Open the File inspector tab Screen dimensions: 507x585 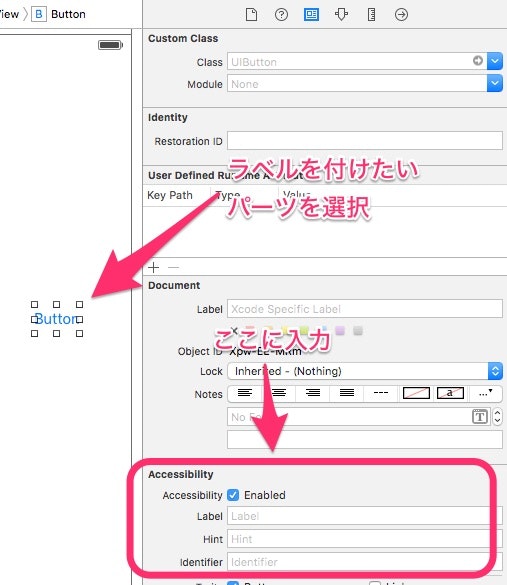pyautogui.click(x=251, y=15)
